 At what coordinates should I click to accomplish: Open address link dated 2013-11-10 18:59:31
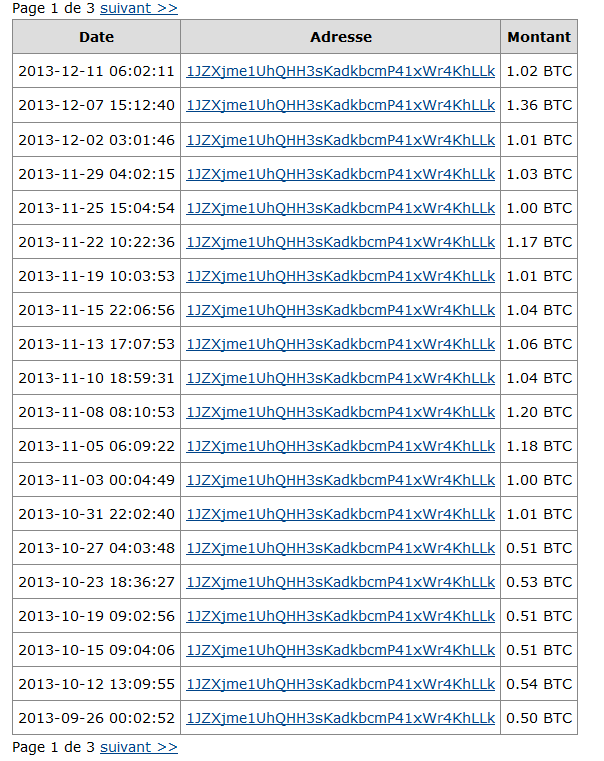click(341, 378)
